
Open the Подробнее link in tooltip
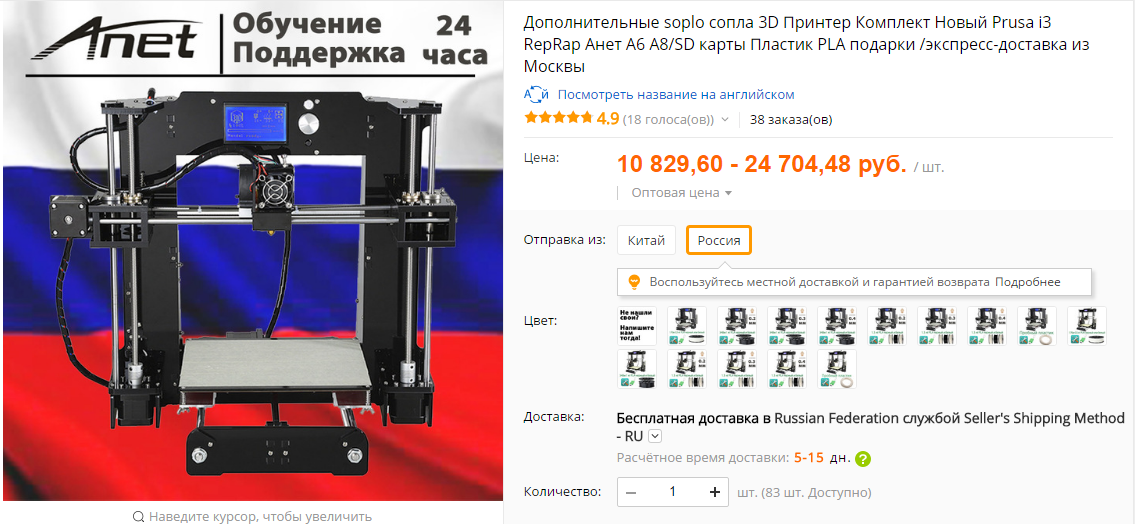pyautogui.click(x=1027, y=282)
